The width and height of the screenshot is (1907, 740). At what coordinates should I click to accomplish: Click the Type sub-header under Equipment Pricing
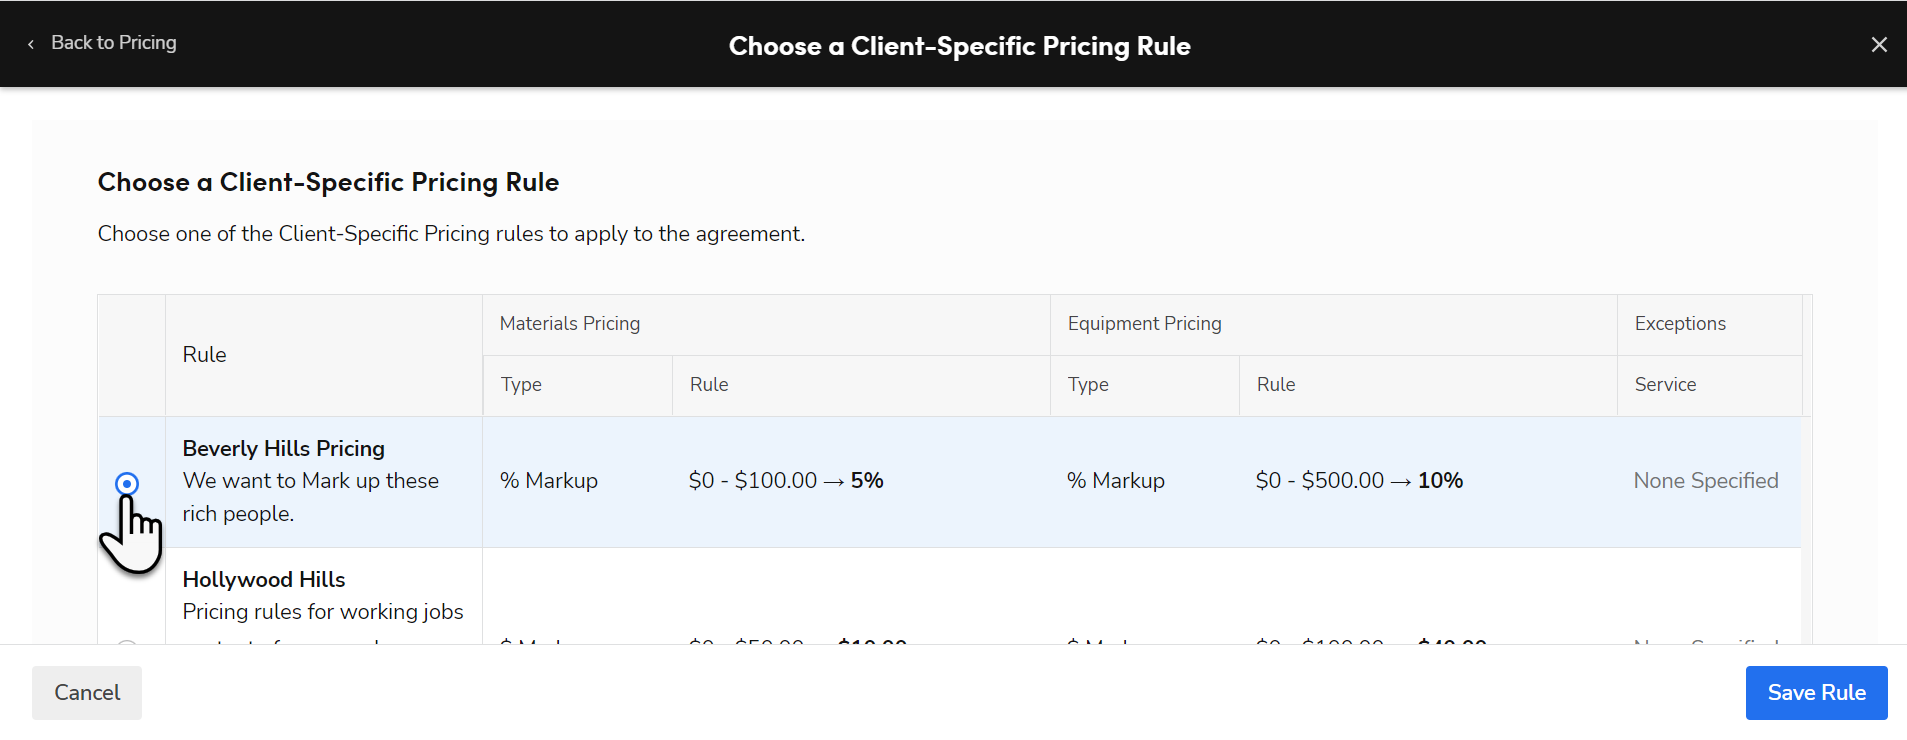pos(1088,385)
